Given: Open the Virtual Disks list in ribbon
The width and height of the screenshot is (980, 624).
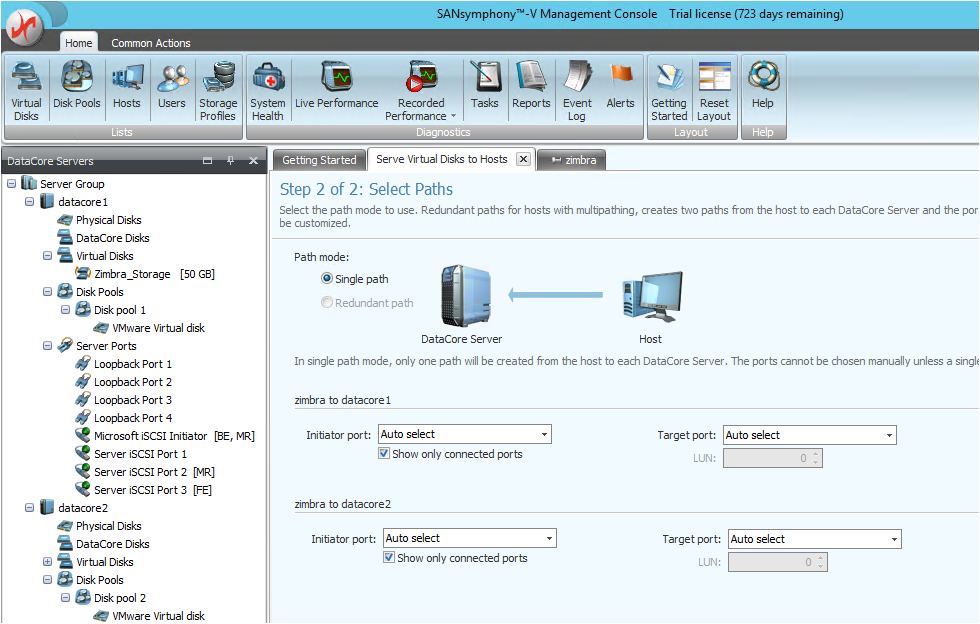Looking at the screenshot, I should 26,91.
